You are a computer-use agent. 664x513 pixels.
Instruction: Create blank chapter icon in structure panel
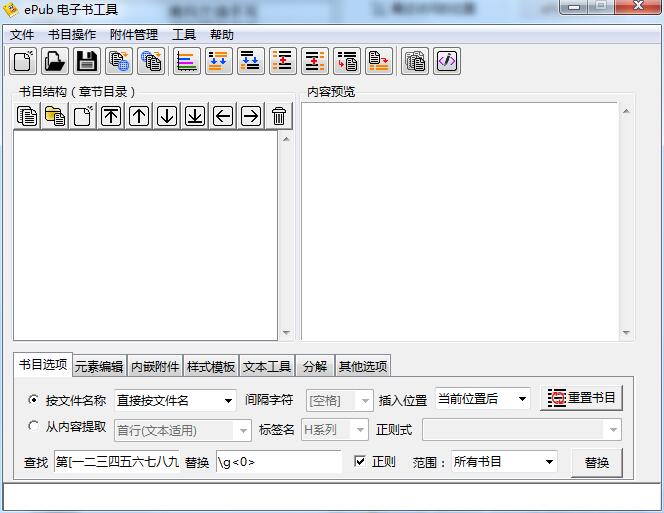pyautogui.click(x=83, y=116)
